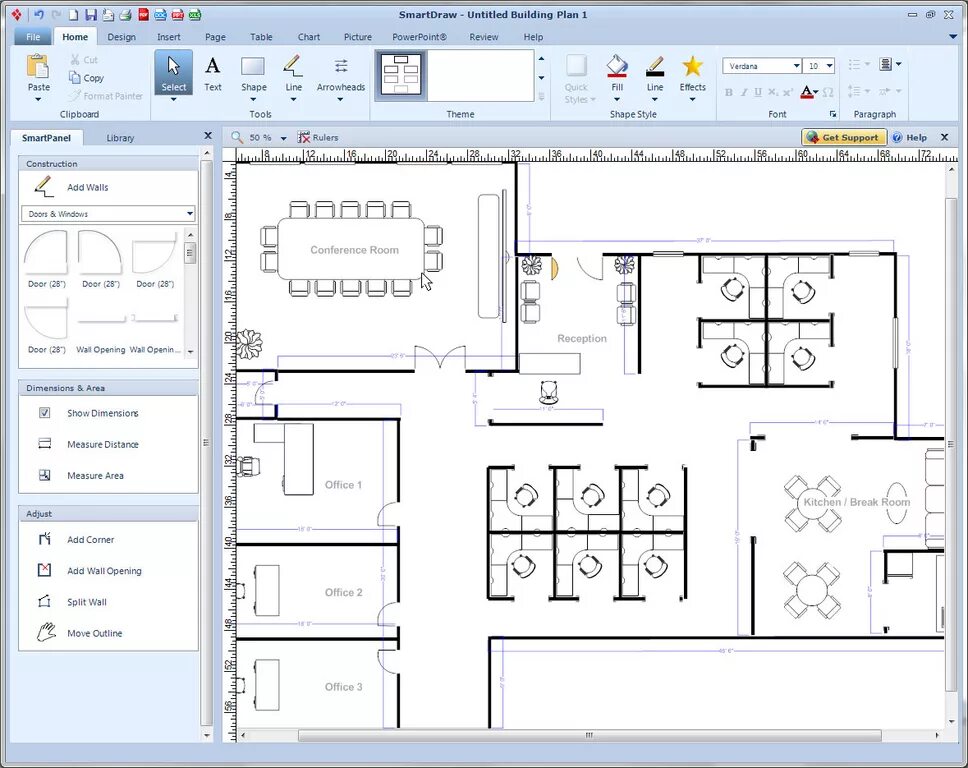Select the Conference Room label on the plan
Viewport: 968px width, 768px height.
[354, 250]
